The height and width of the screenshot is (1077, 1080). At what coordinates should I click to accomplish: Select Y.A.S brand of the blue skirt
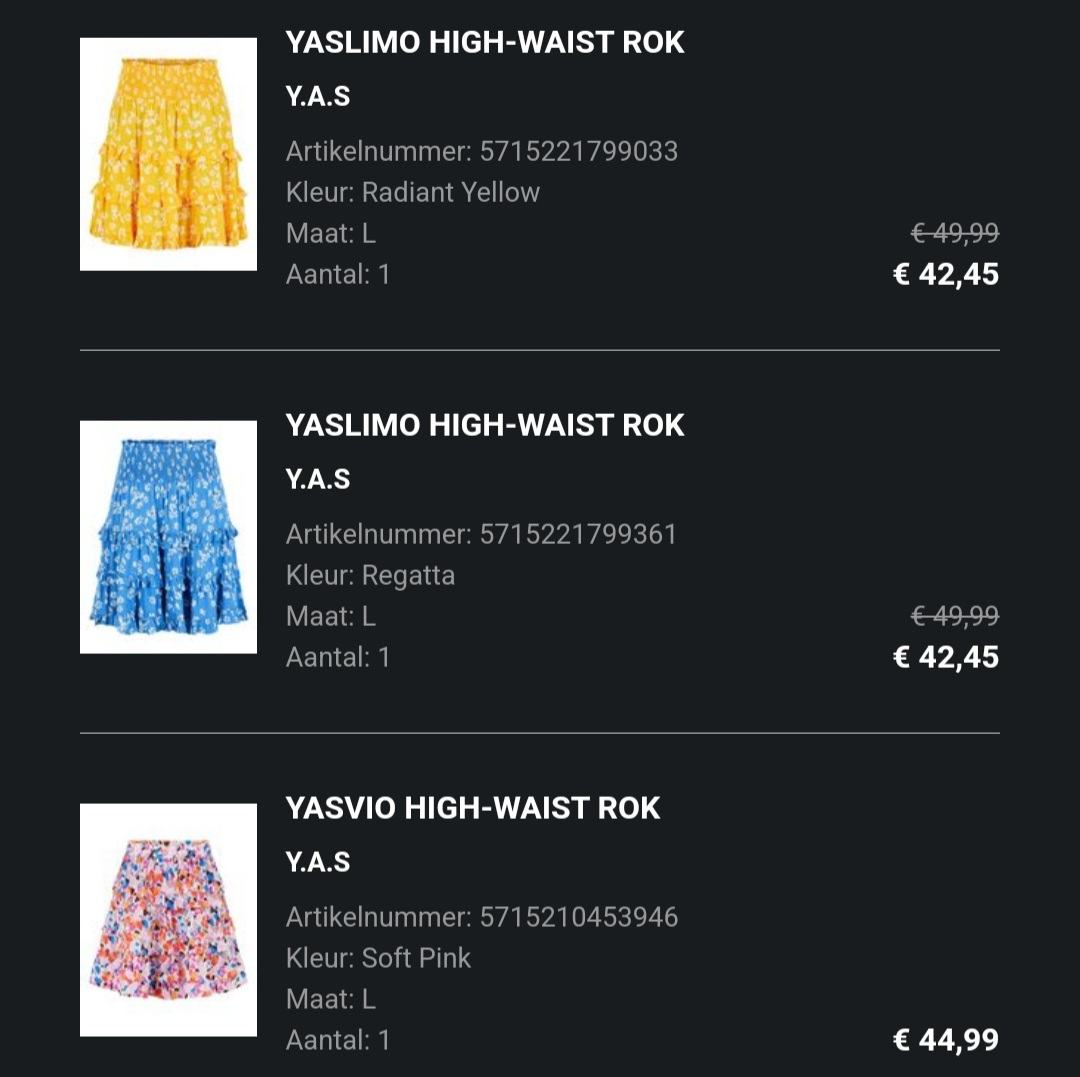pyautogui.click(x=318, y=479)
